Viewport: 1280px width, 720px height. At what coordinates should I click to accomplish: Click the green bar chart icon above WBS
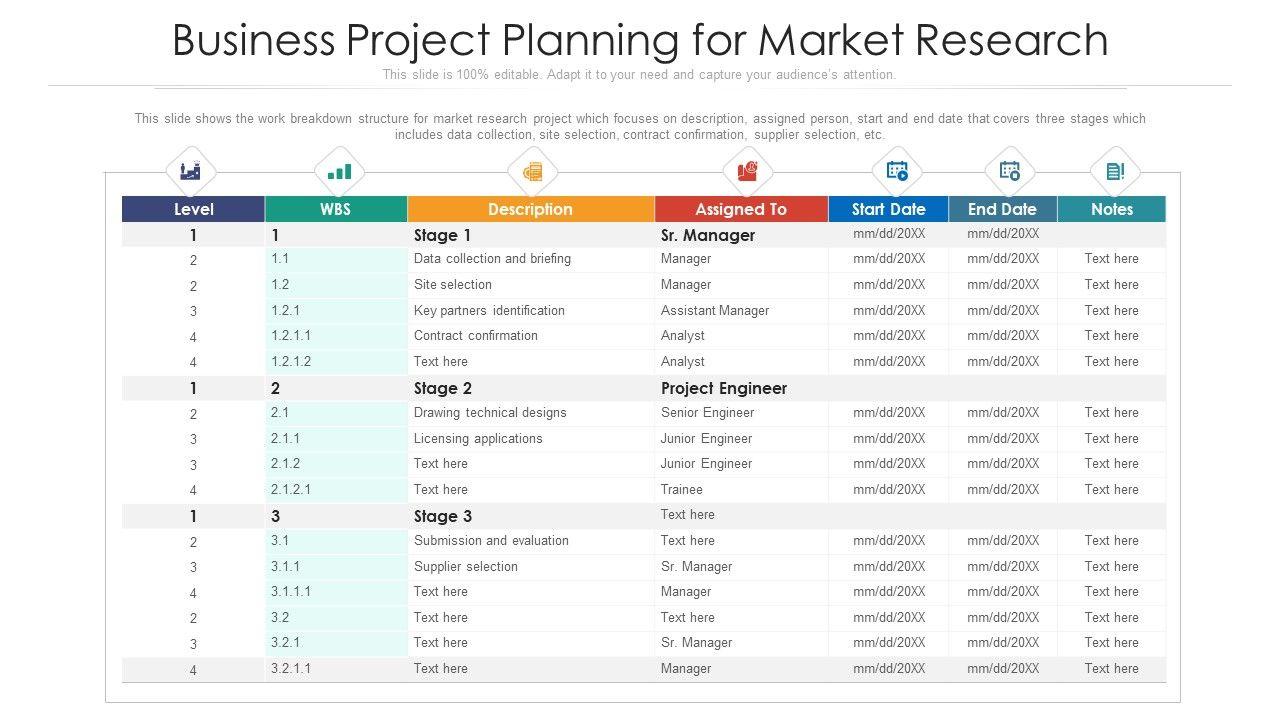(x=340, y=172)
